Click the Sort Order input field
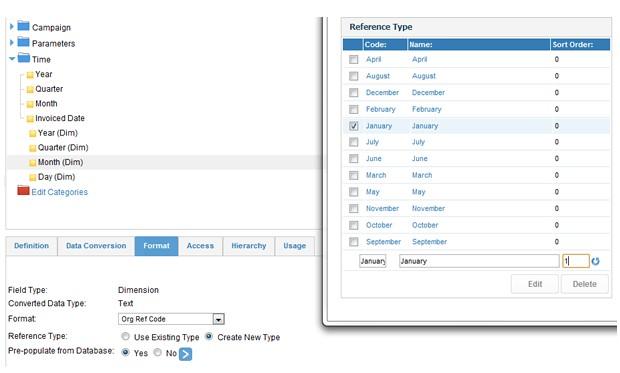620x373 pixels. (576, 261)
